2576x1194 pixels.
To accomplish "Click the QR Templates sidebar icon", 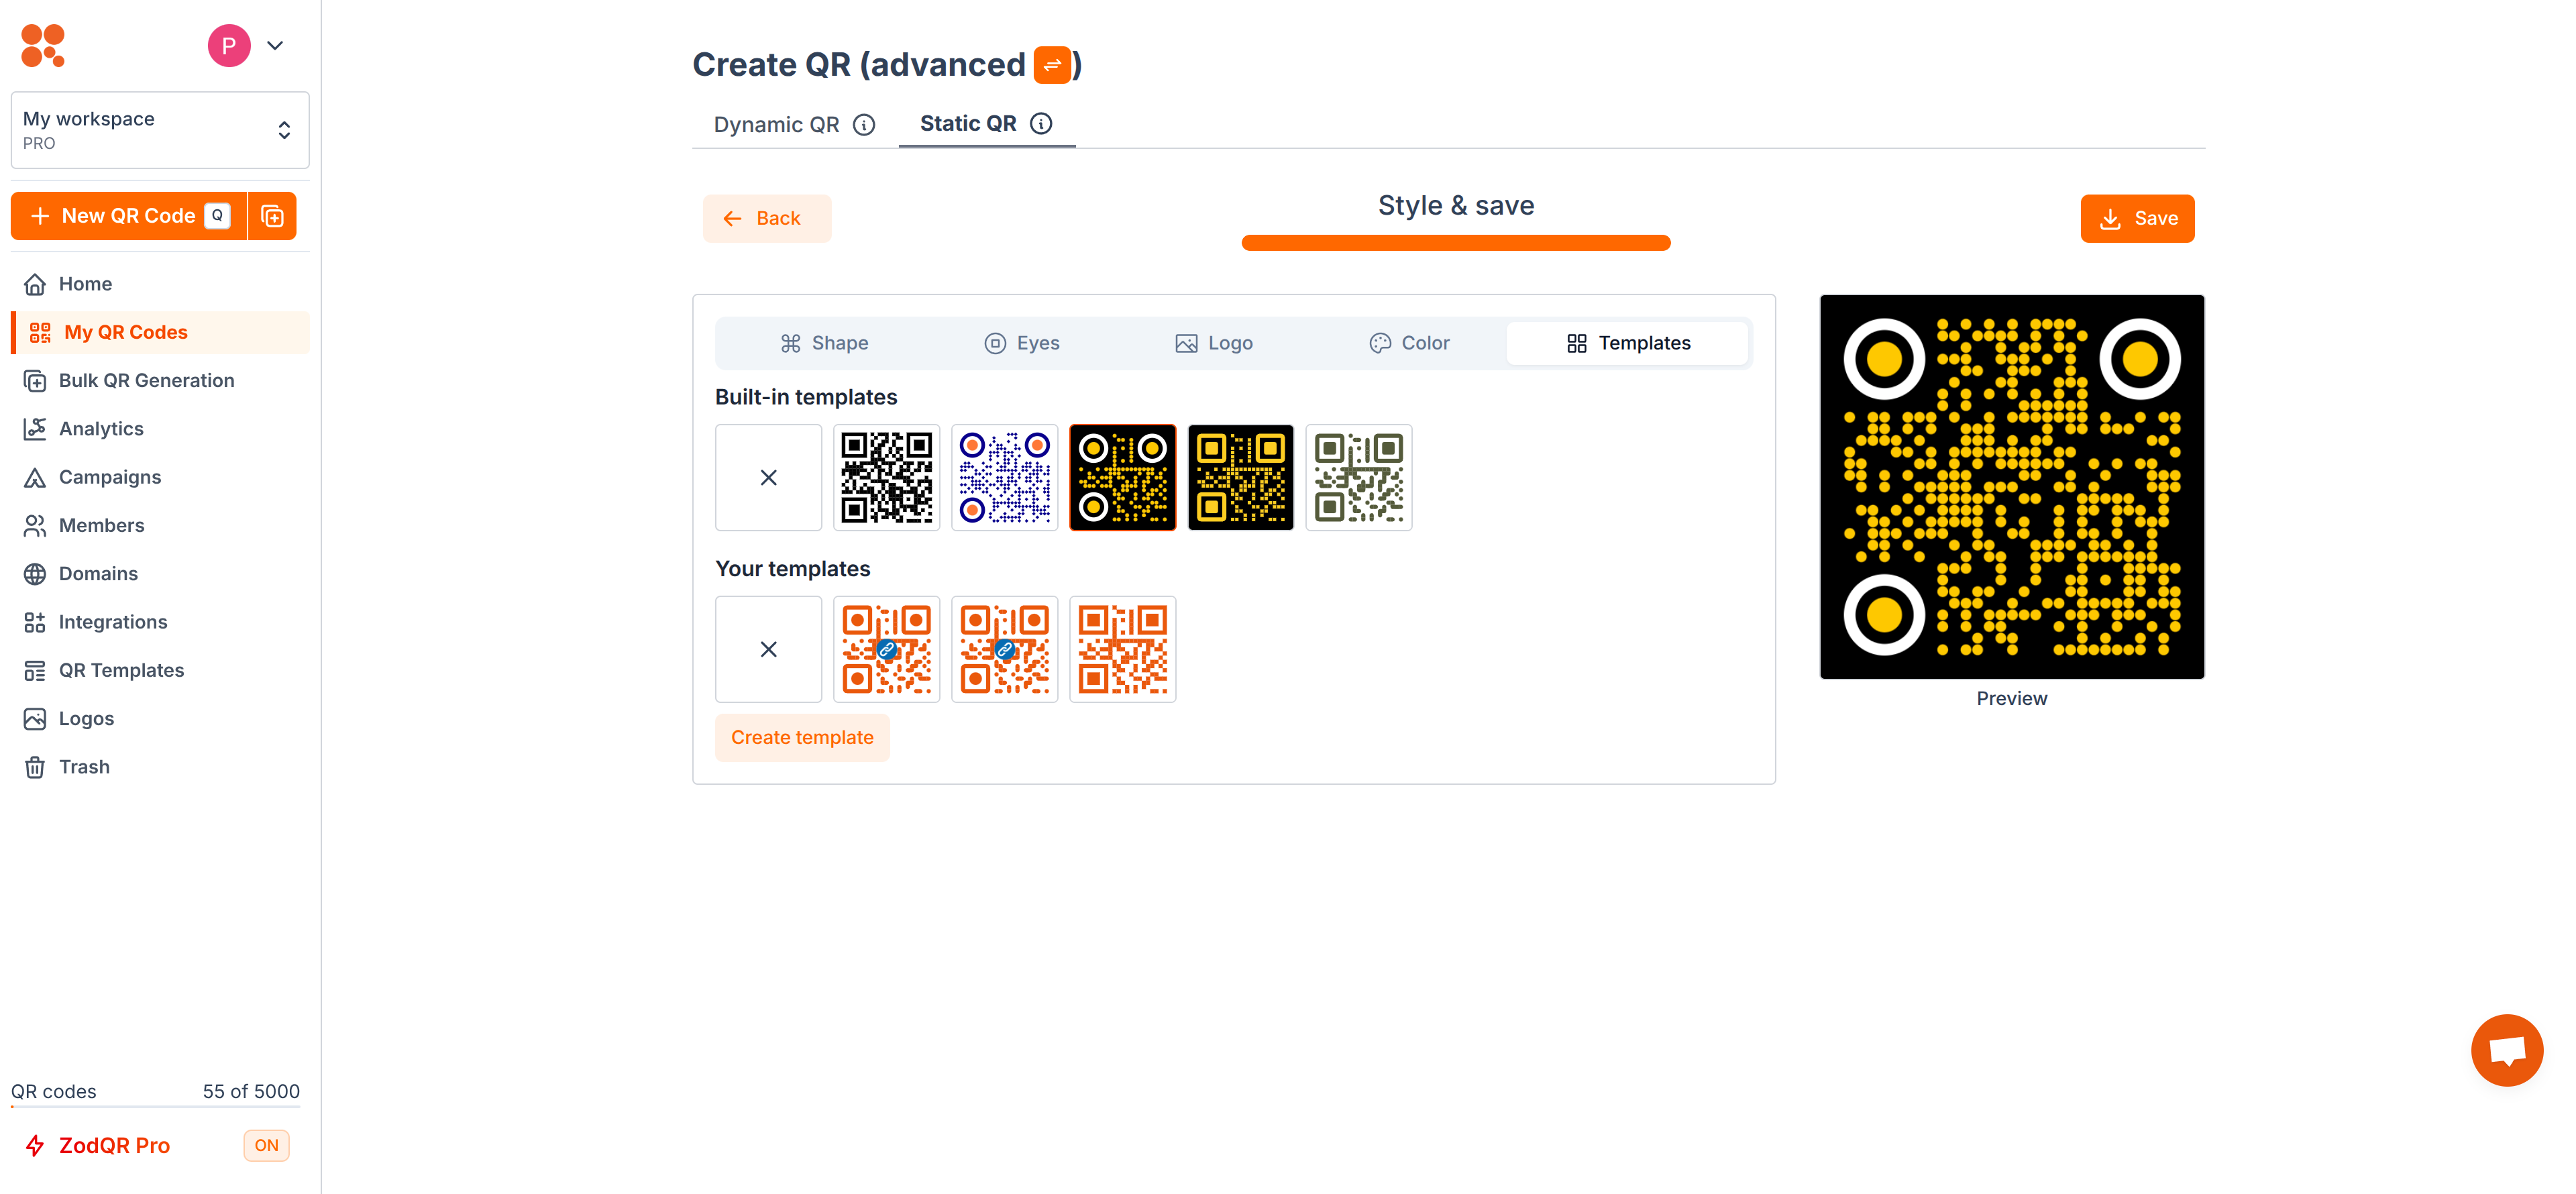I will click(x=35, y=670).
